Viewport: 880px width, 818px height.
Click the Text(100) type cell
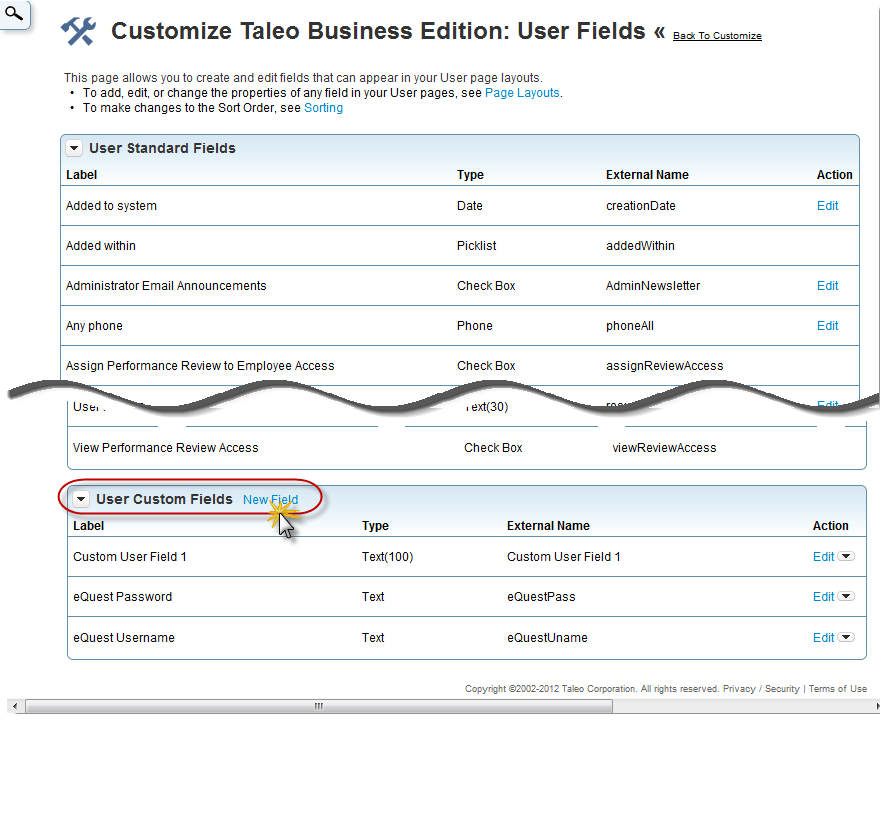coord(387,557)
